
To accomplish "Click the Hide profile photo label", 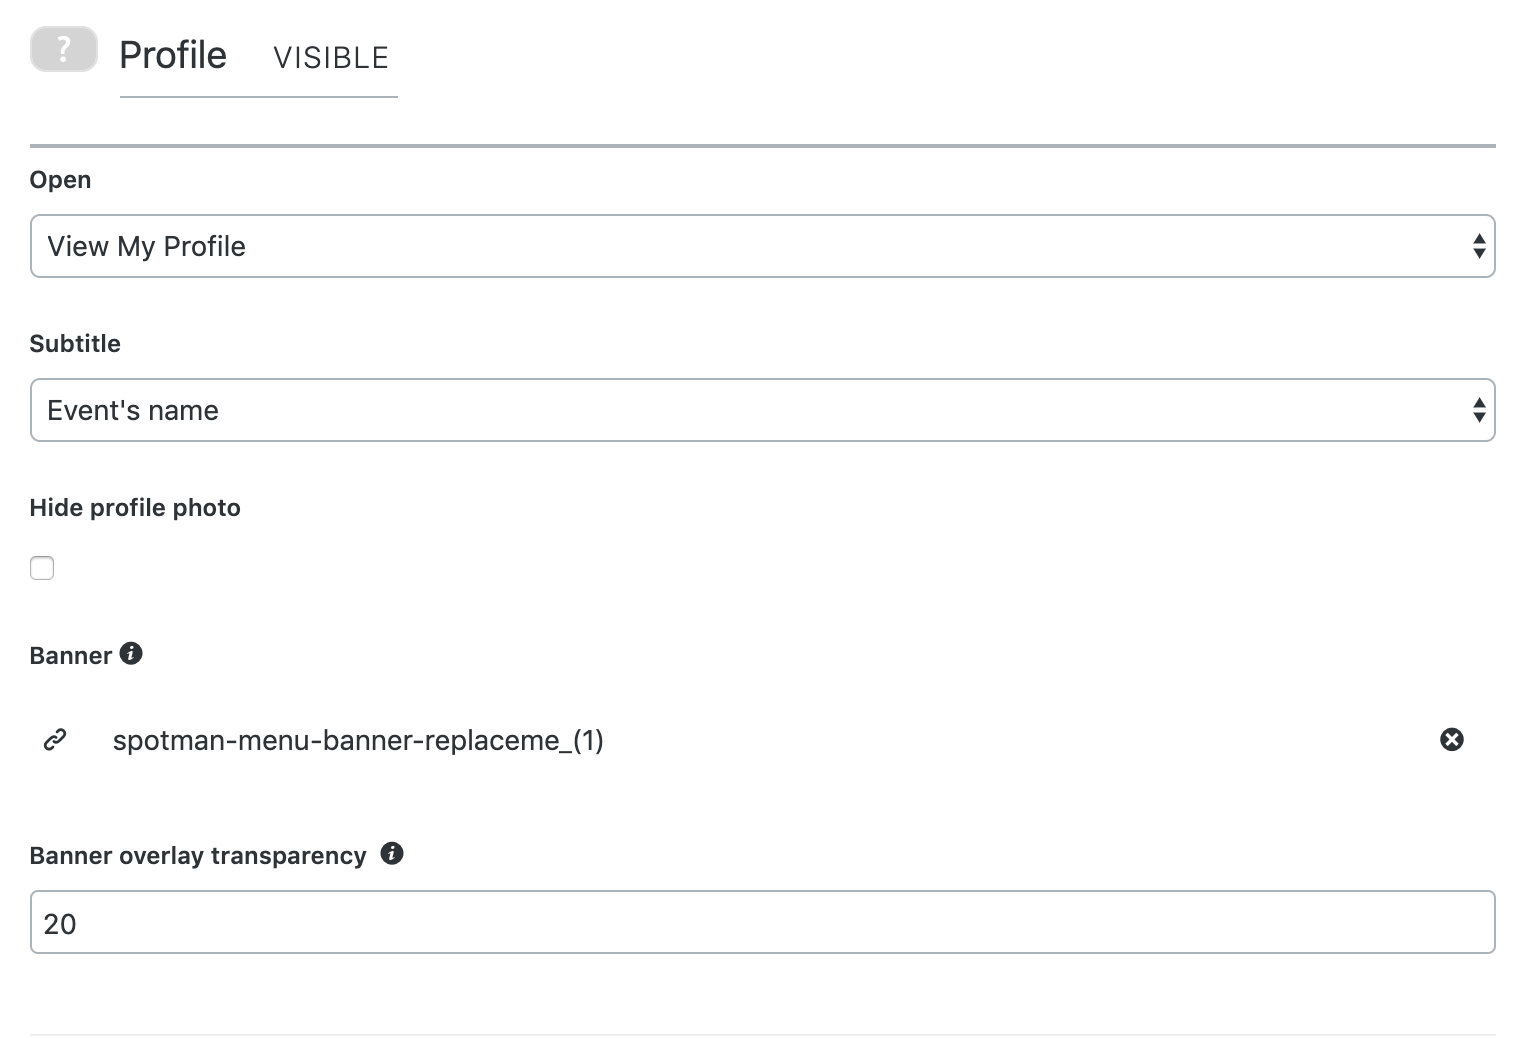I will click(135, 508).
